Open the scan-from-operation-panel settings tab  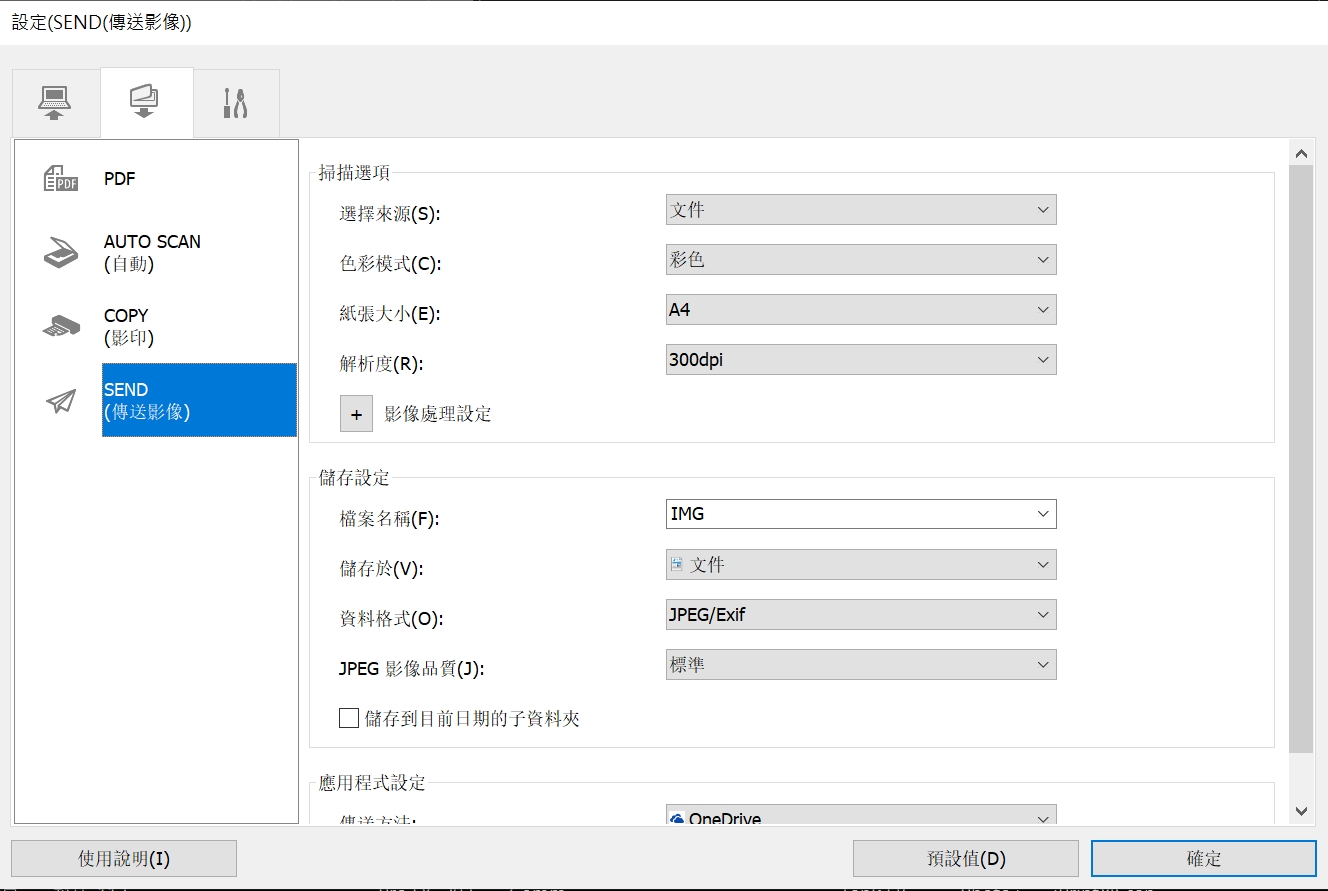pyautogui.click(x=146, y=103)
